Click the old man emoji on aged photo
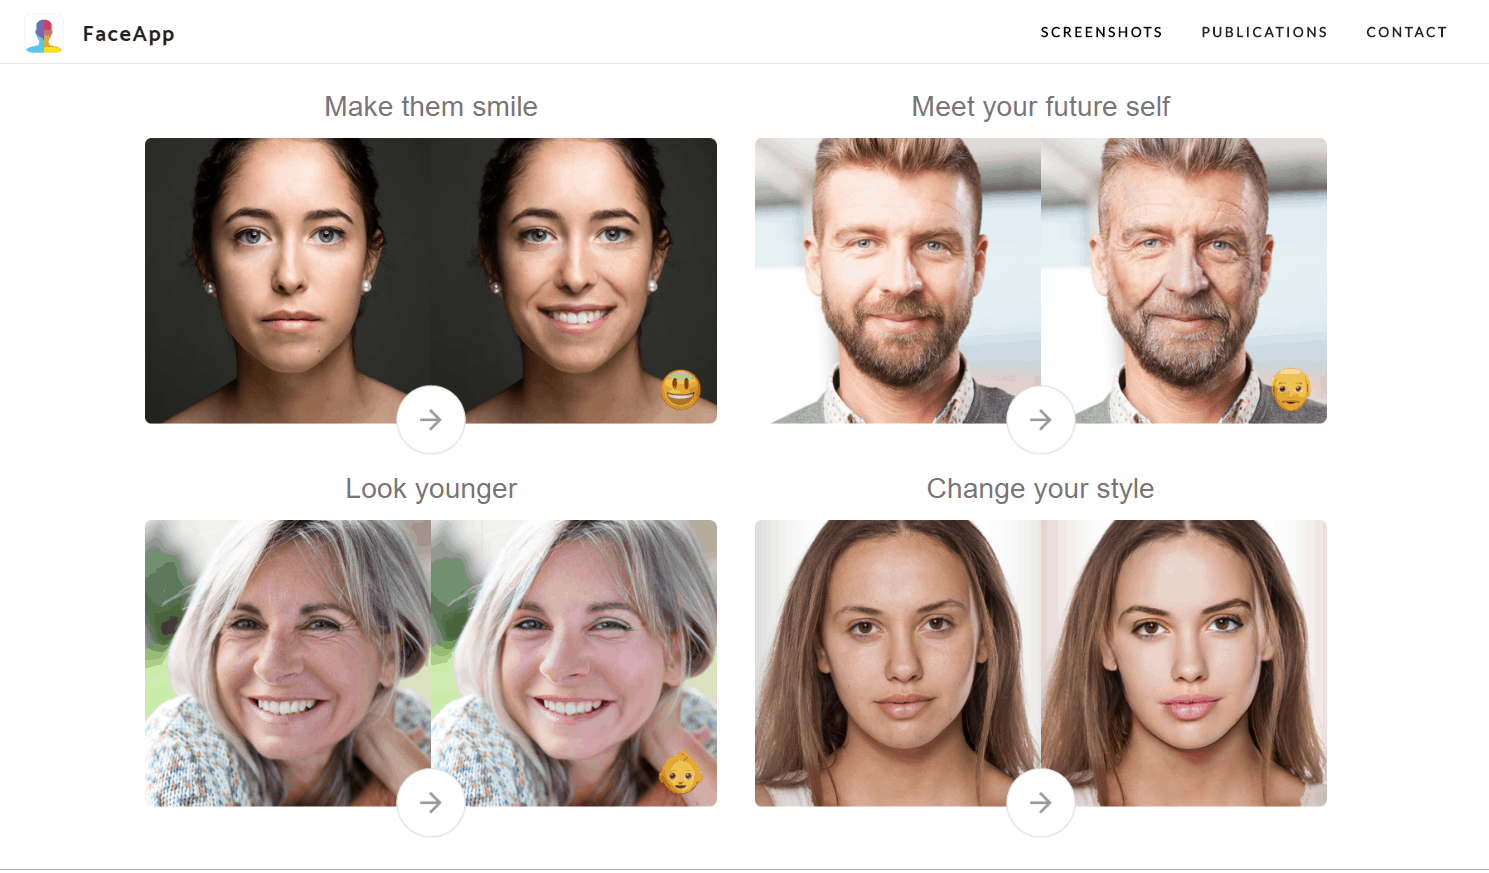Viewport: 1489px width, 873px height. click(x=1291, y=390)
